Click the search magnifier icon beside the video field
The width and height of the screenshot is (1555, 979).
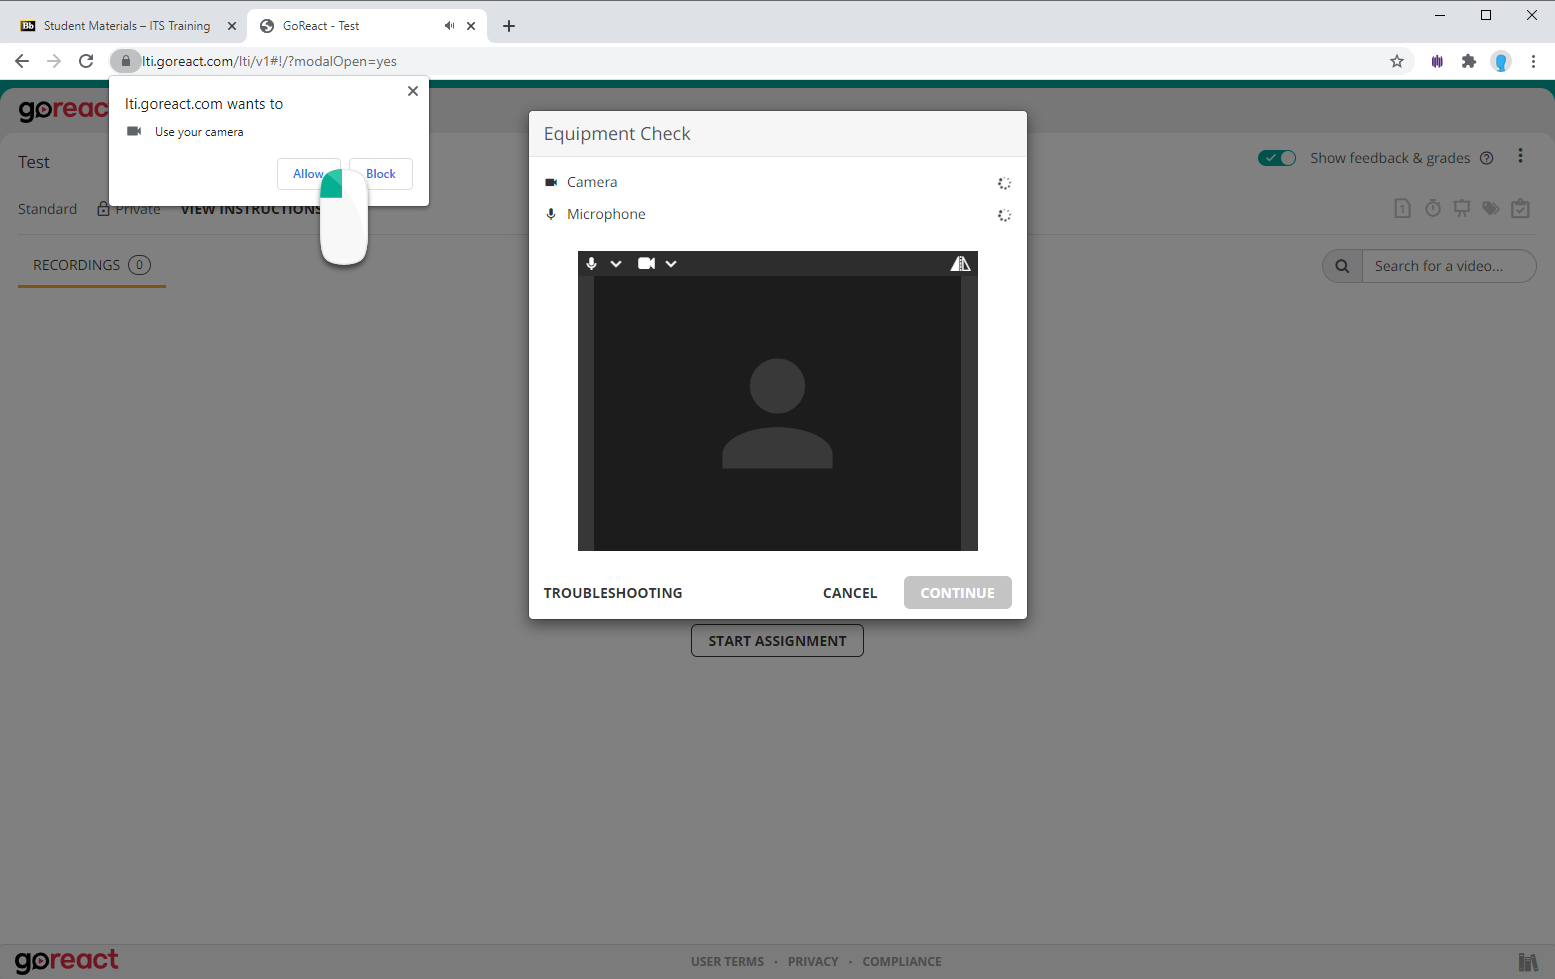1342,266
